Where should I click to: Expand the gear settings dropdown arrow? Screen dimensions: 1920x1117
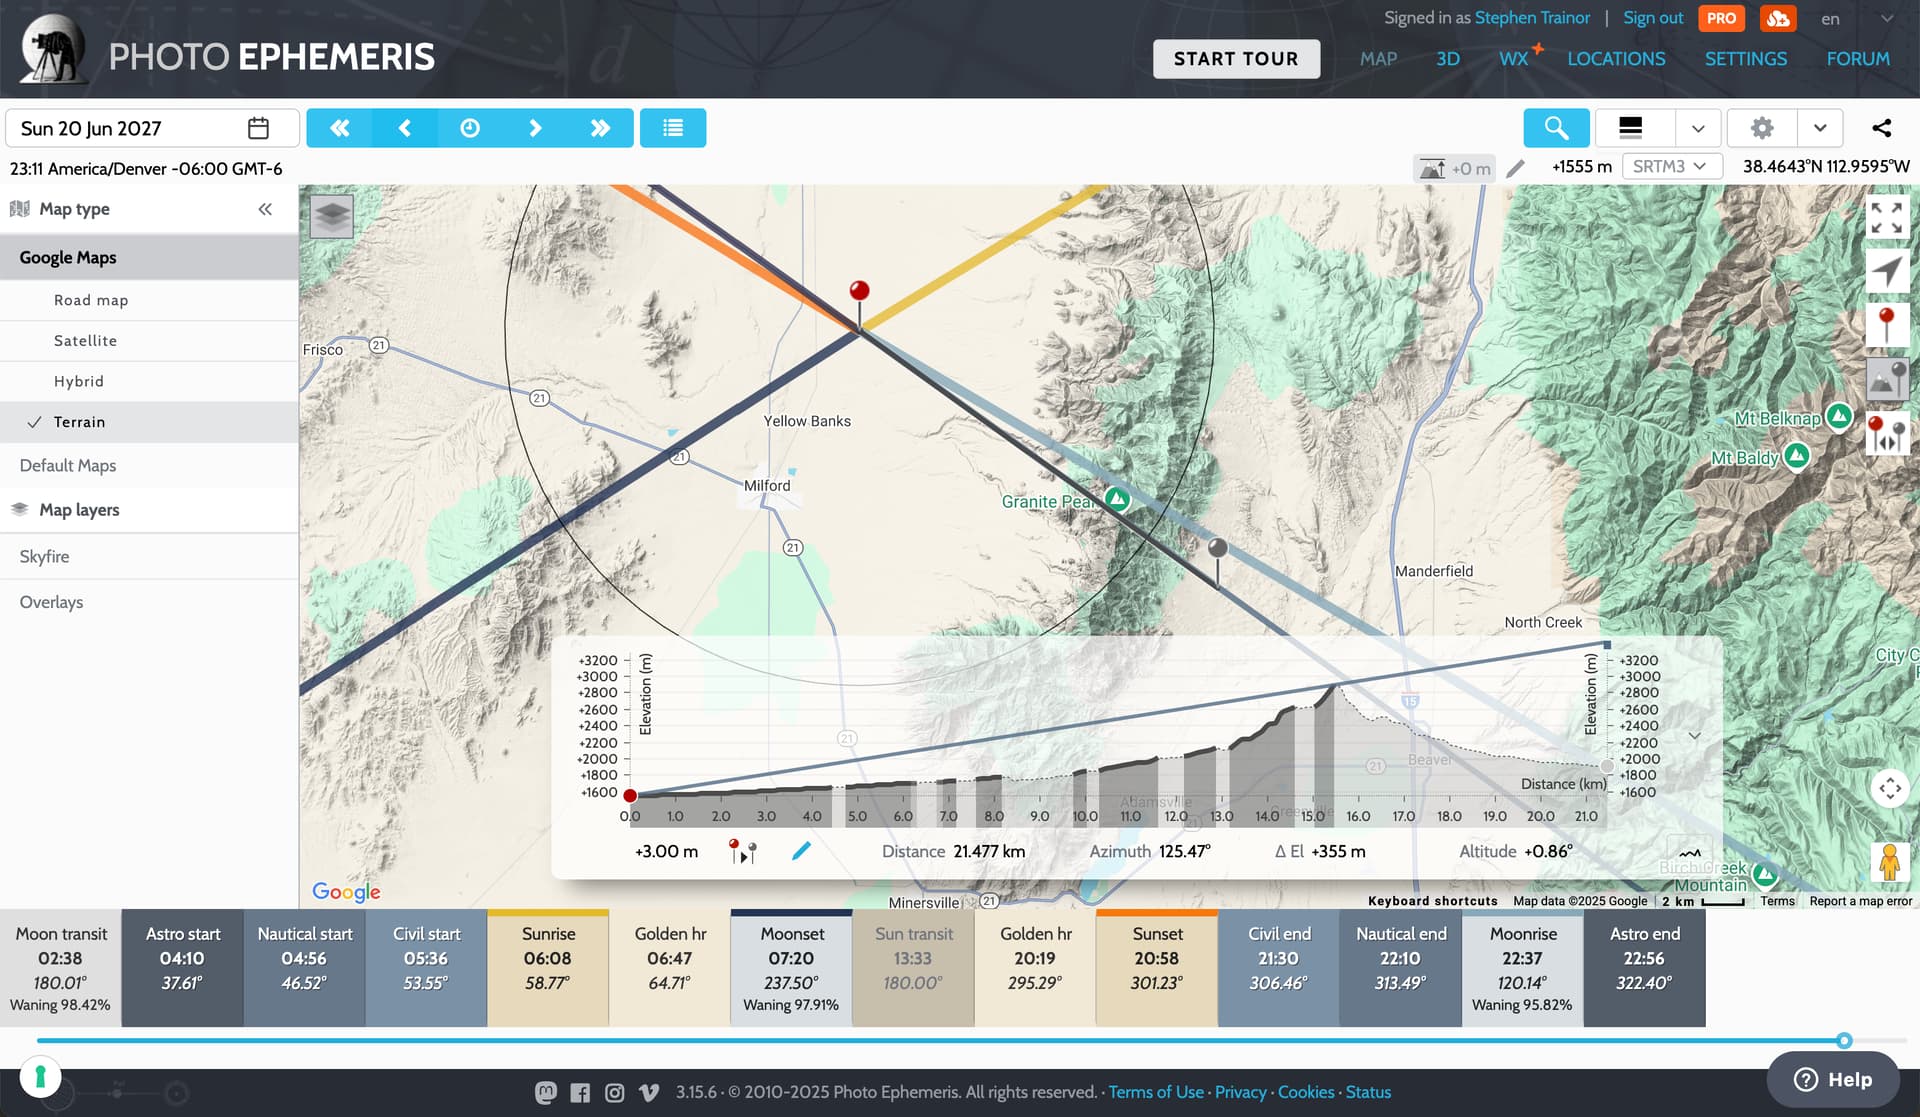pyautogui.click(x=1820, y=128)
